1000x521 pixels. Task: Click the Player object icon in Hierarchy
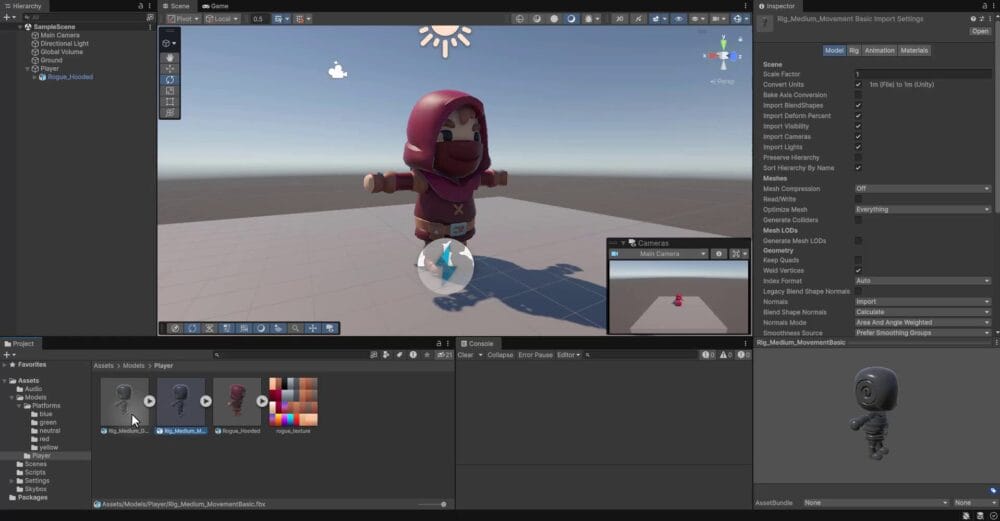(35, 68)
